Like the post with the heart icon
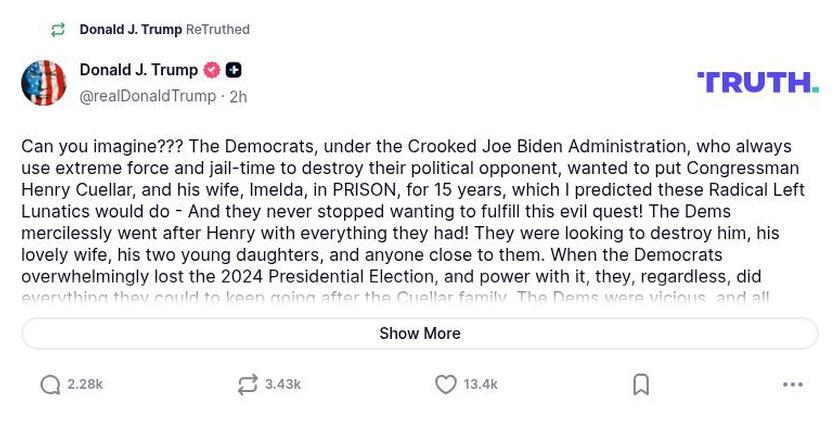 coord(446,385)
